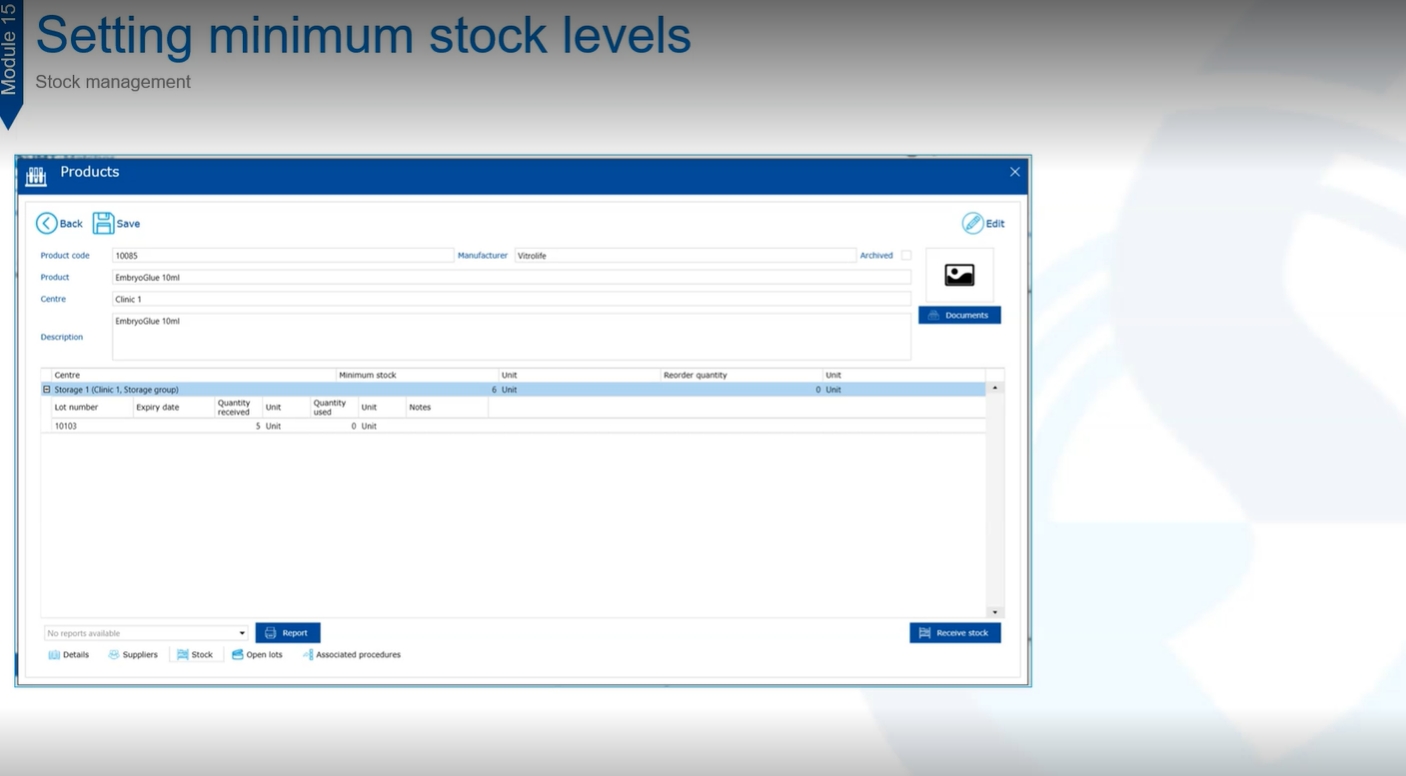Go to Associated procedures tab
Viewport: 1406px width, 776px height.
click(x=351, y=655)
